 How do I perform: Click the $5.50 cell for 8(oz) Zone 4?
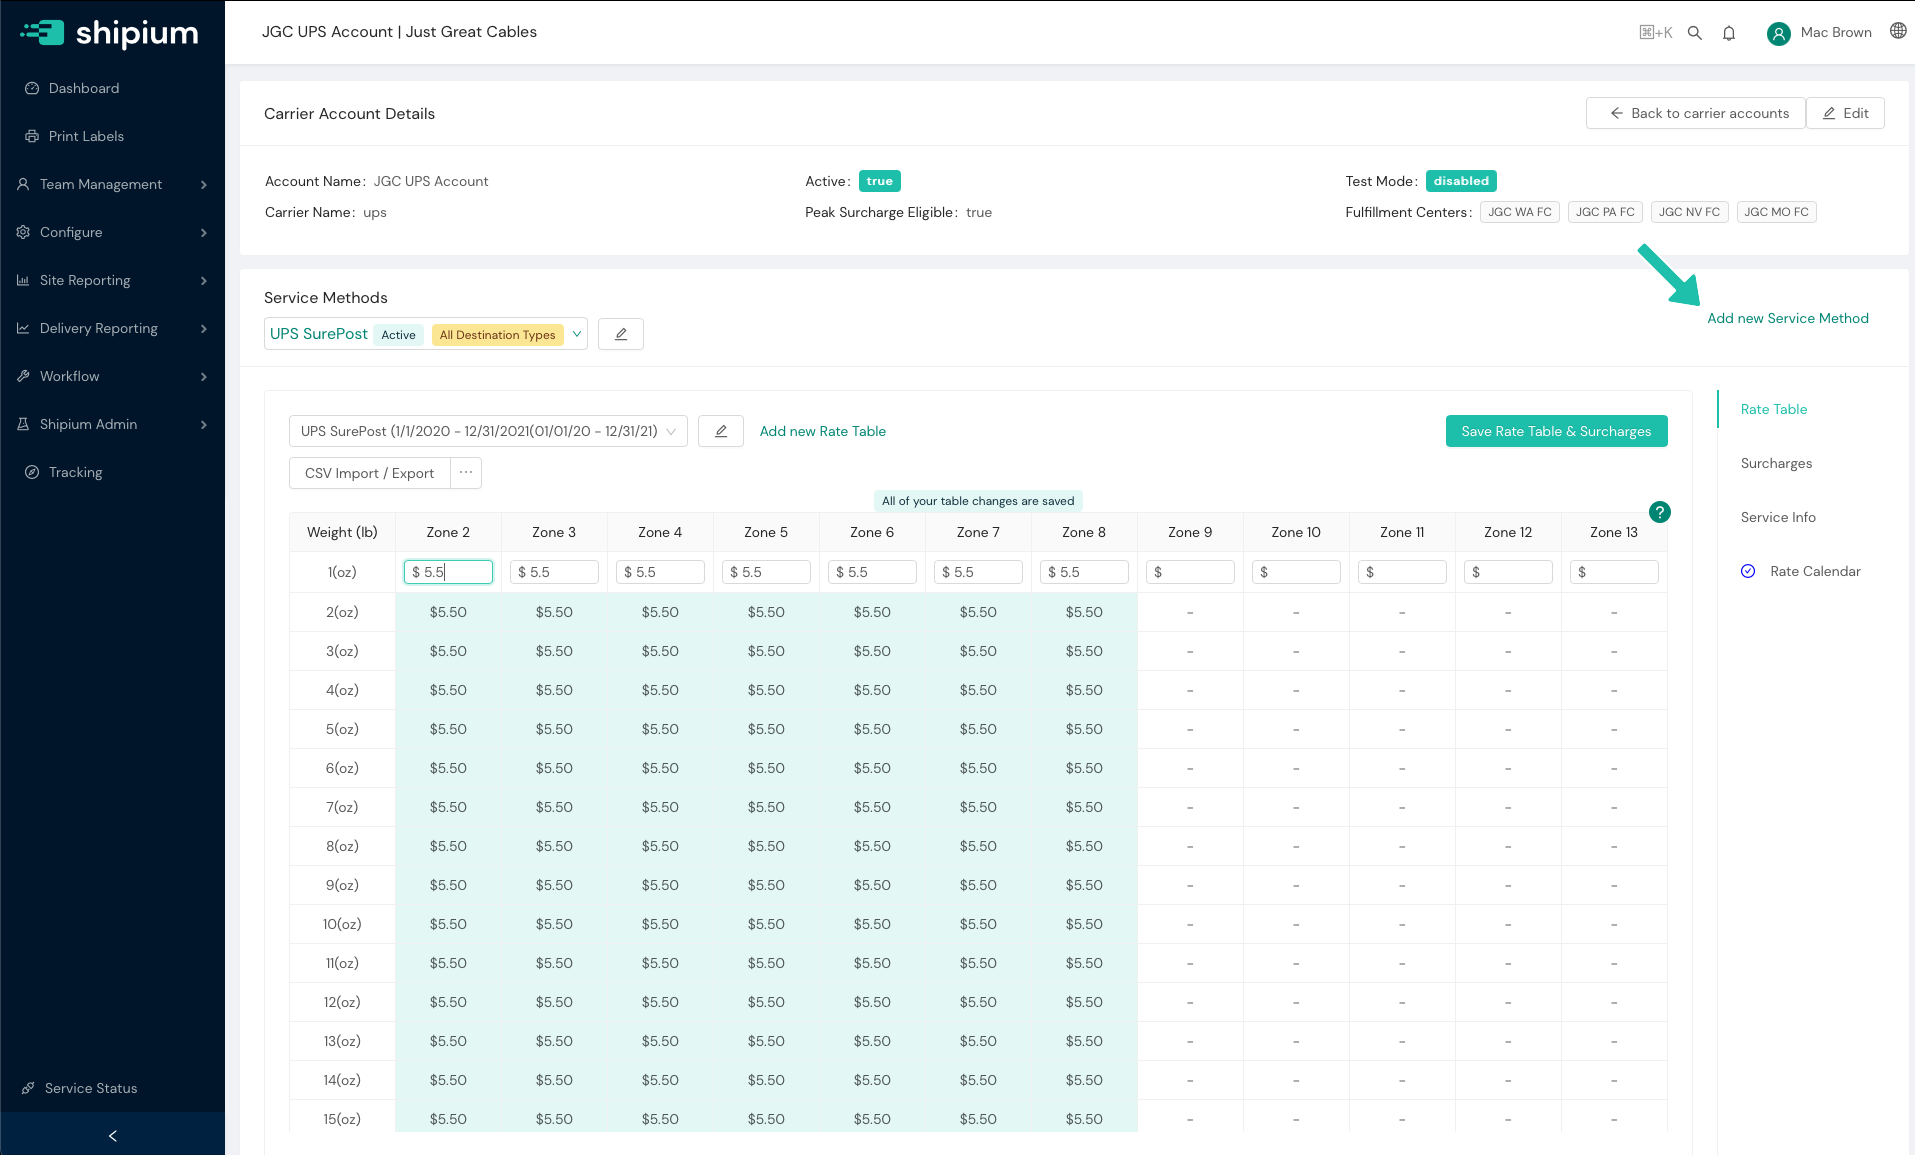pos(660,846)
